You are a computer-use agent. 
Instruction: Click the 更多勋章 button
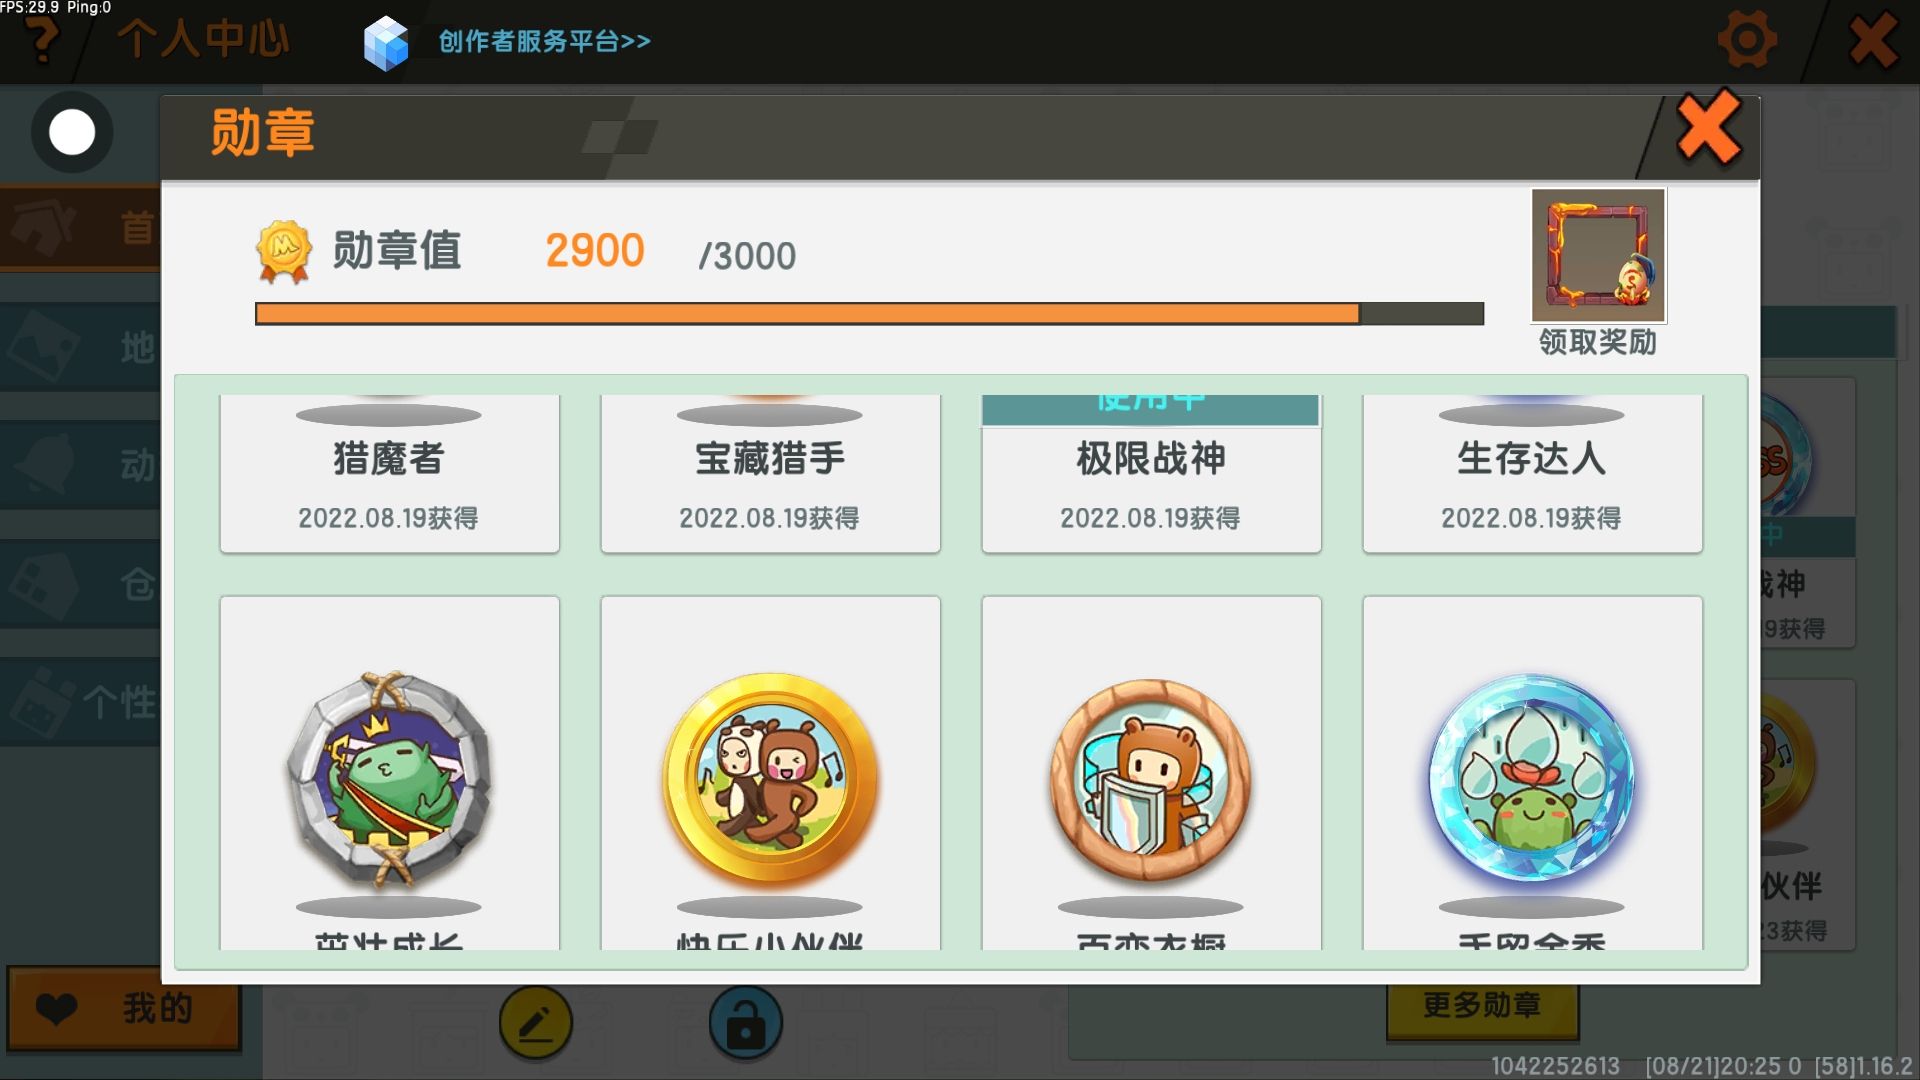[1482, 1005]
